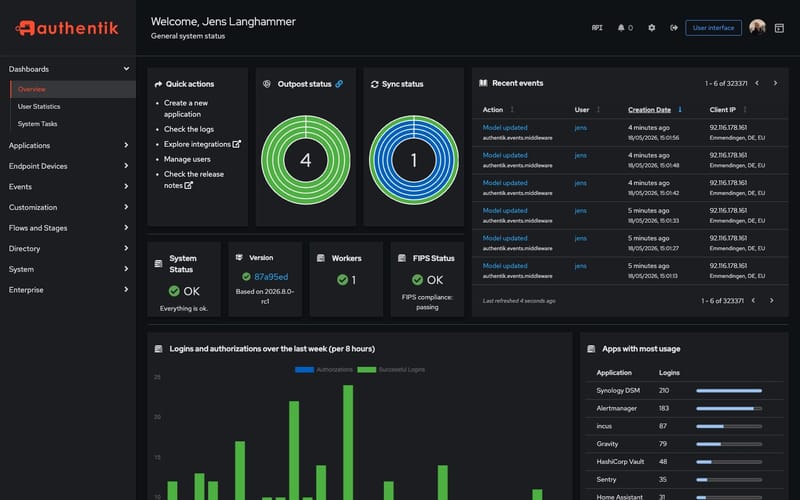Click the Recent events book icon
Viewport: 800px width, 500px height.
click(483, 83)
